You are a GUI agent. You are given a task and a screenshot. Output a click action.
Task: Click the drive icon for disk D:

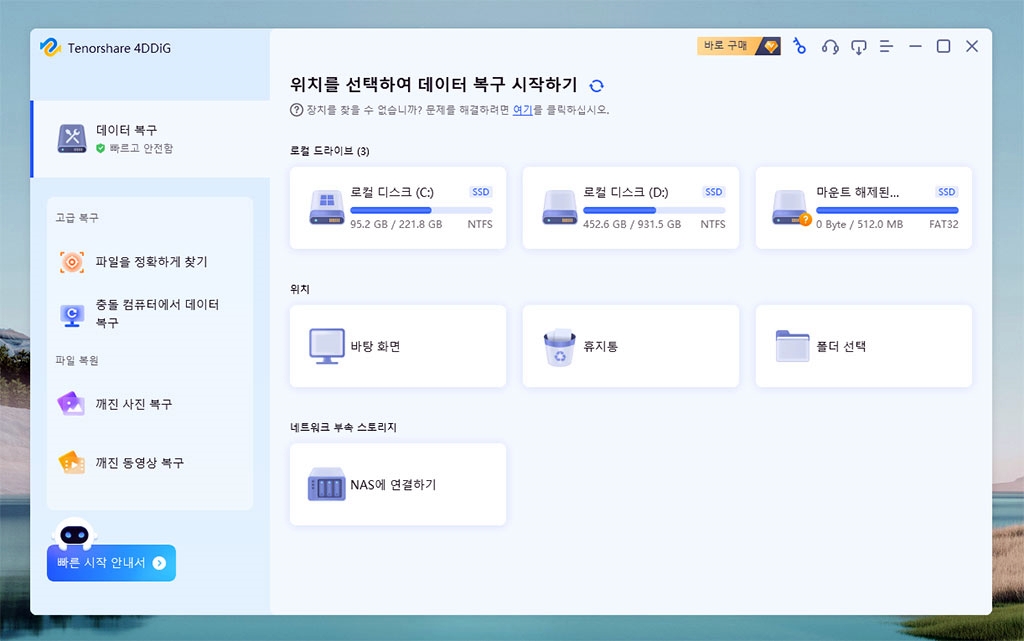tap(560, 208)
